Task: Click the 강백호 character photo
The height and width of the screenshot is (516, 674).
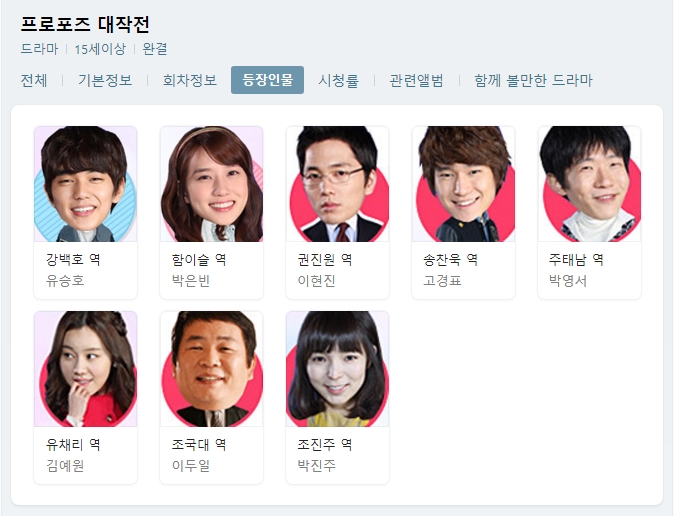Action: click(x=86, y=184)
